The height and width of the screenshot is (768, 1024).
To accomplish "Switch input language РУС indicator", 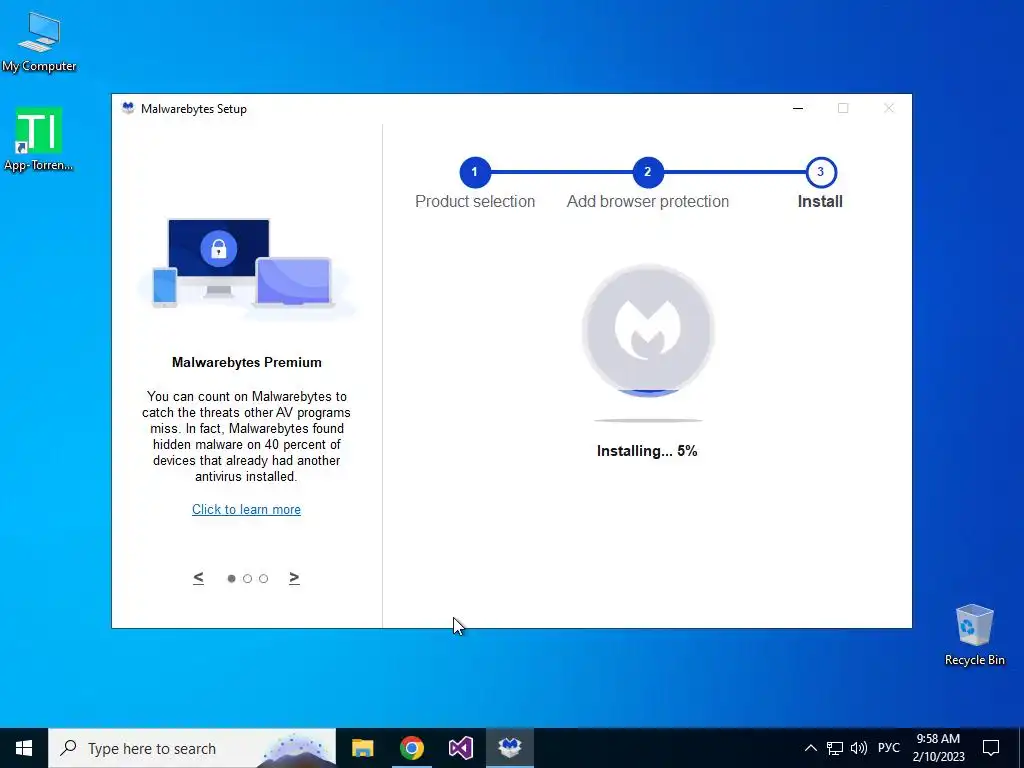I will [x=889, y=748].
